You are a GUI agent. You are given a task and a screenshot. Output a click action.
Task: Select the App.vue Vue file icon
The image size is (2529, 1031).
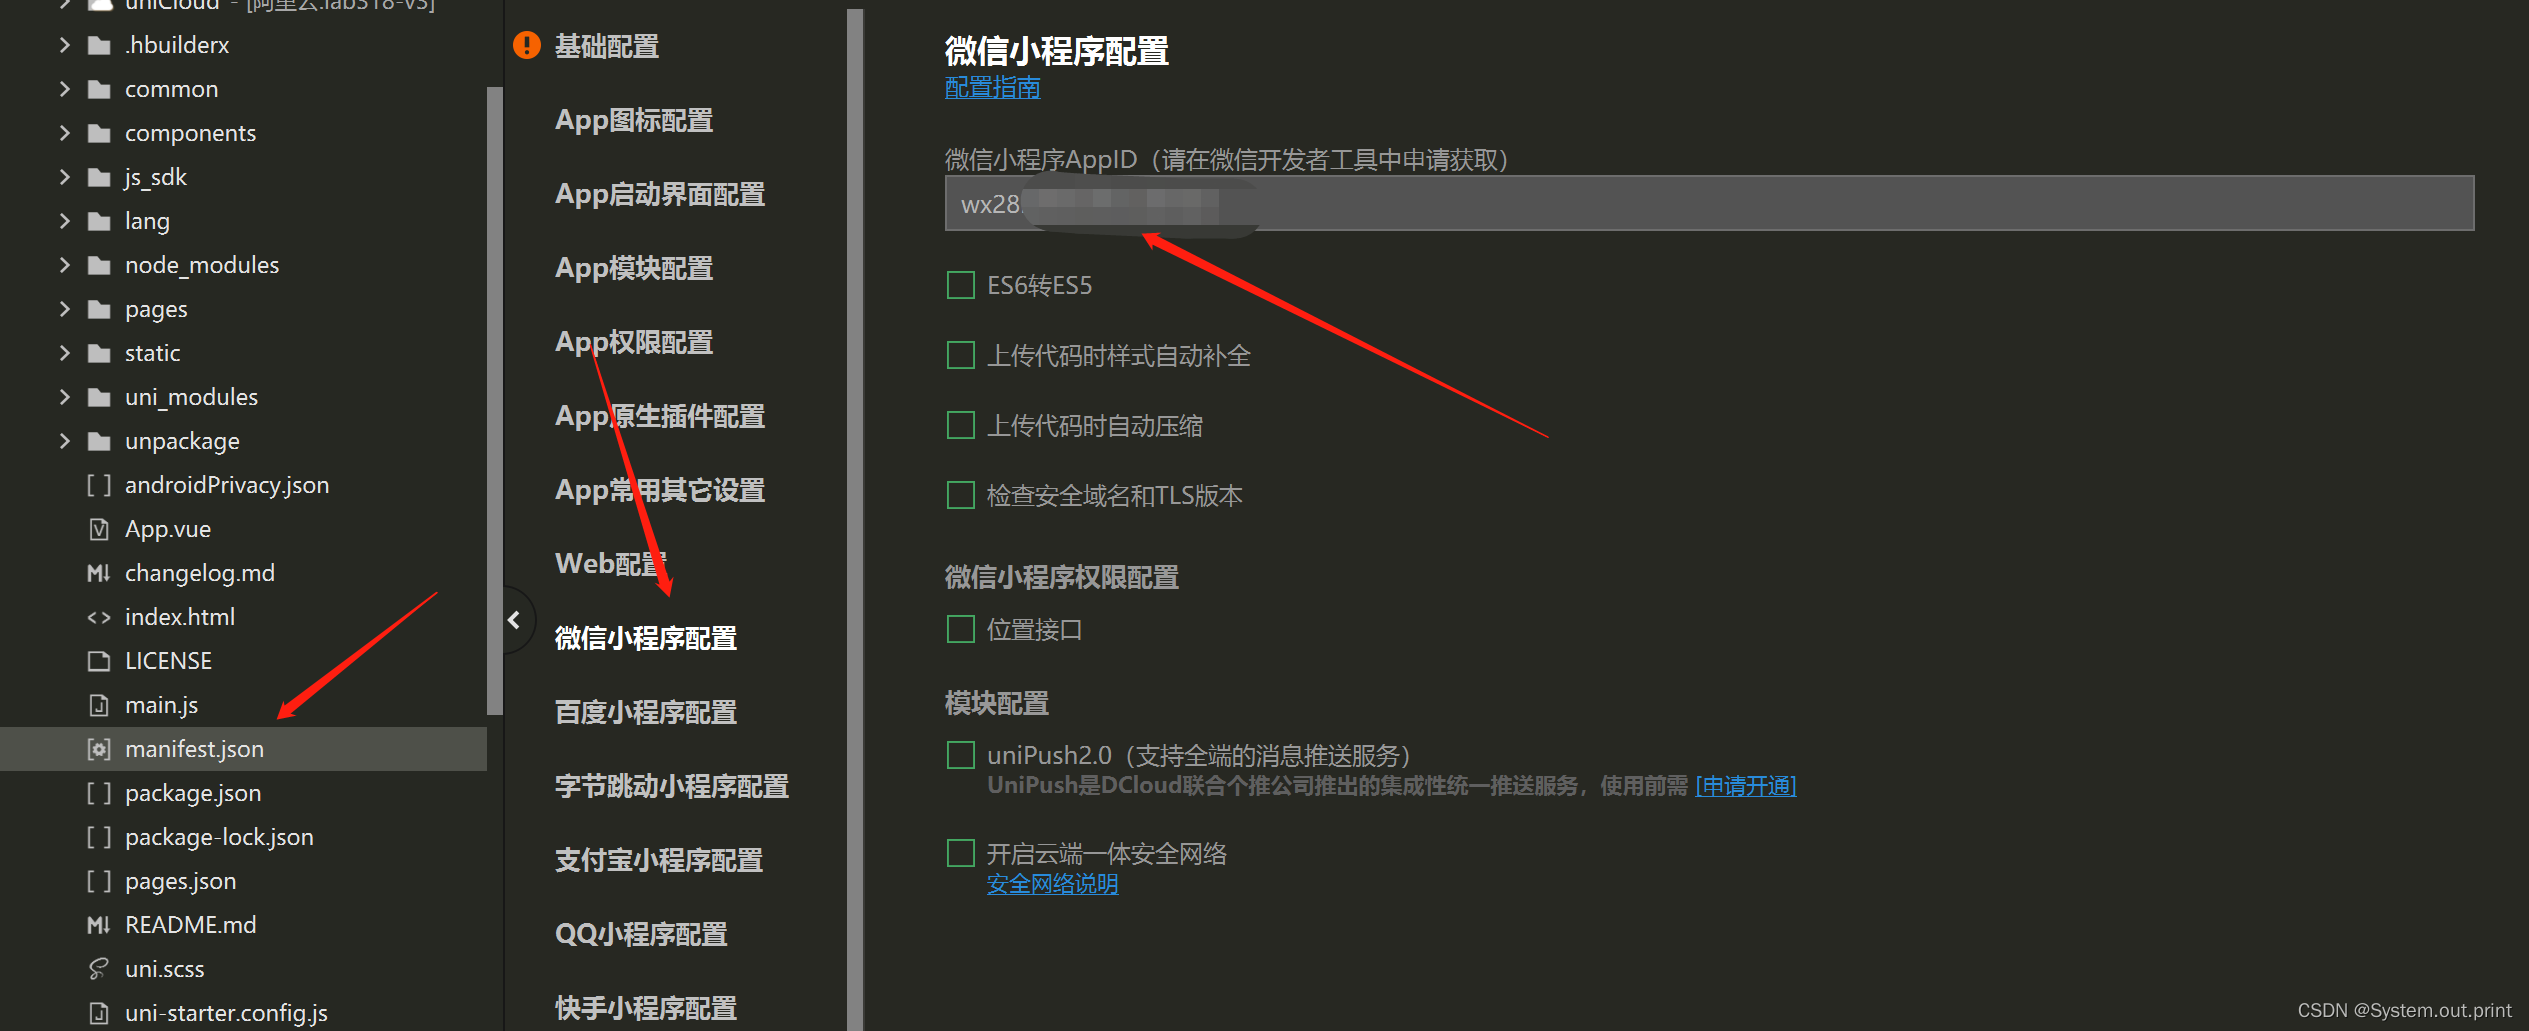(97, 528)
